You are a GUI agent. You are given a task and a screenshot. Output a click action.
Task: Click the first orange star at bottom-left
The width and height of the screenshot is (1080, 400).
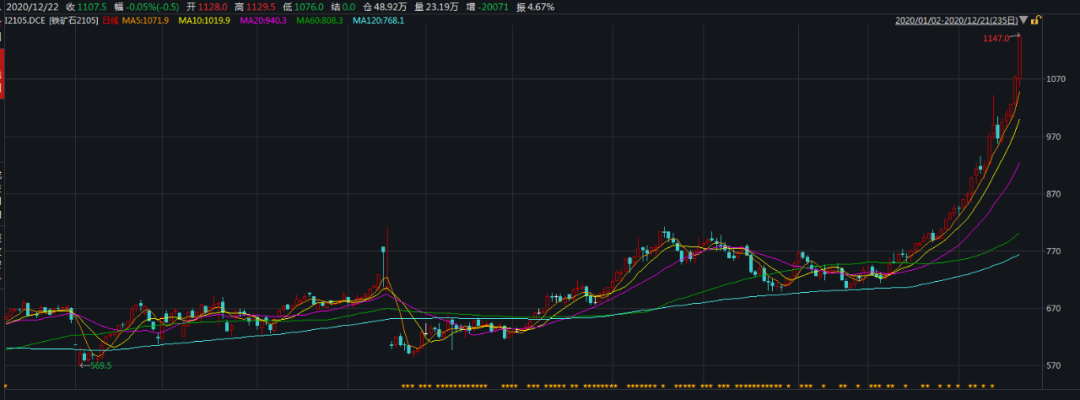tap(4, 385)
